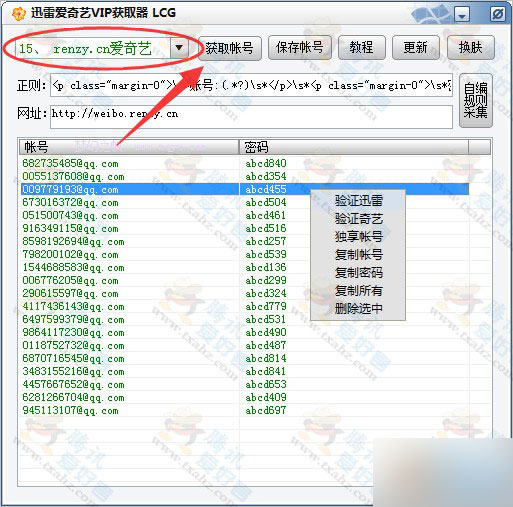Choose 独享帐号 from context menu

pos(358,237)
